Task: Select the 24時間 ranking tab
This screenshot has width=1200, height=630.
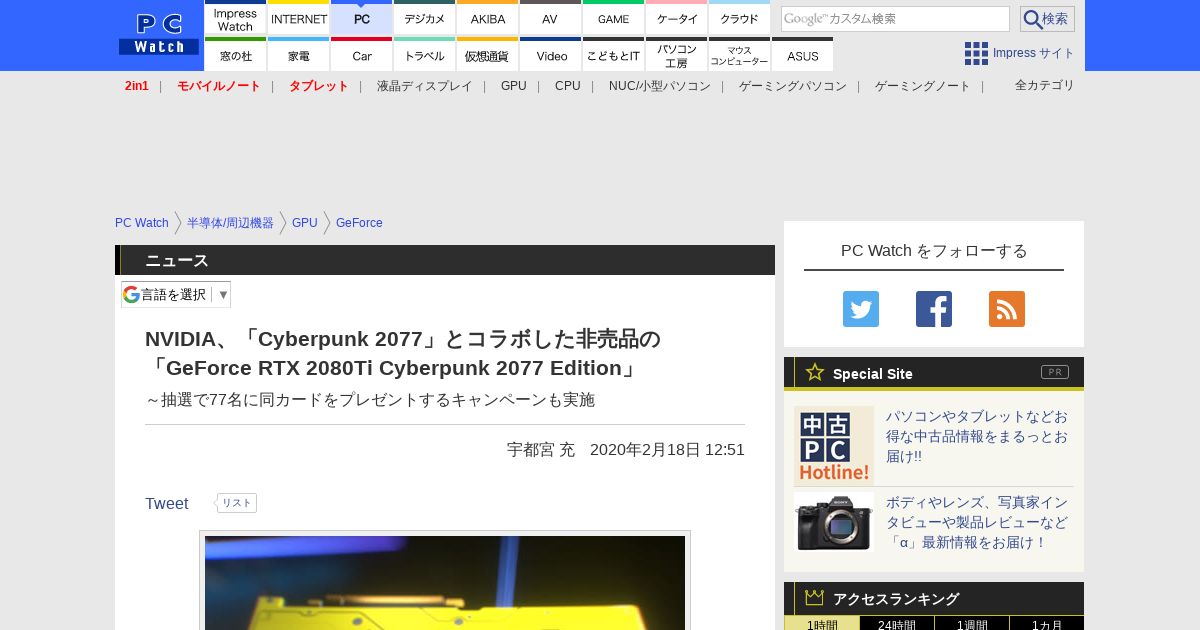Action: click(897, 623)
